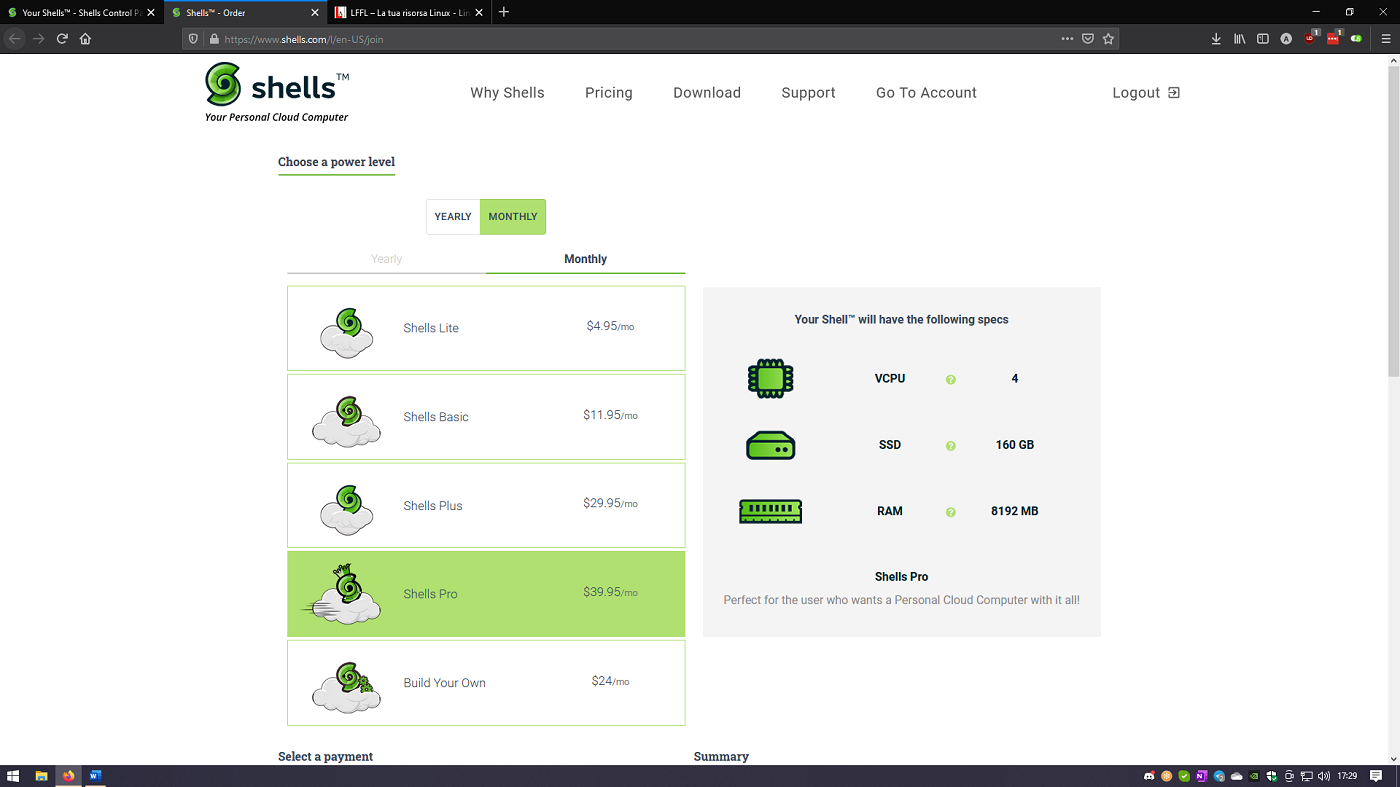Open the Pricing menu item
1400x787 pixels.
click(x=608, y=93)
